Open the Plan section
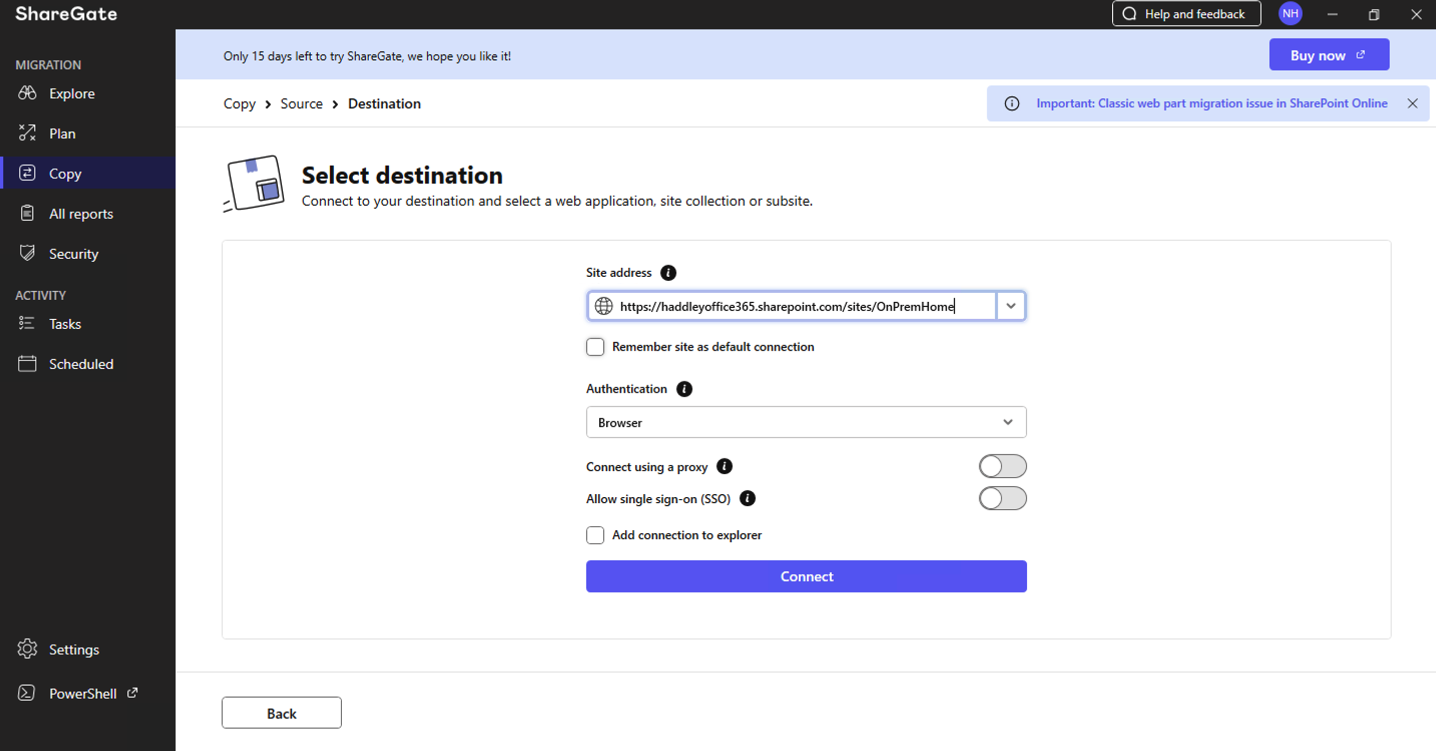 click(87, 133)
